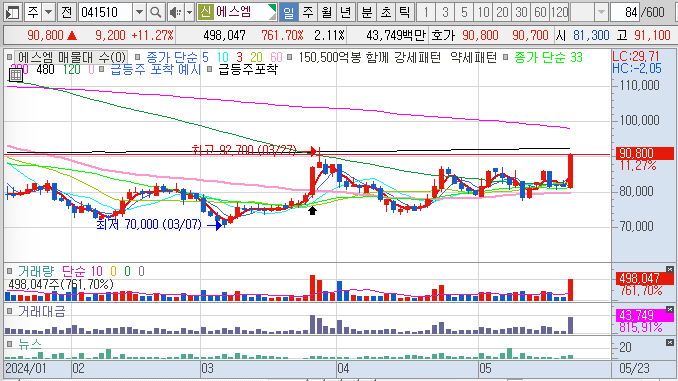Open the sound options dropdown arrow
The height and width of the screenshot is (381, 678).
(x=189, y=12)
